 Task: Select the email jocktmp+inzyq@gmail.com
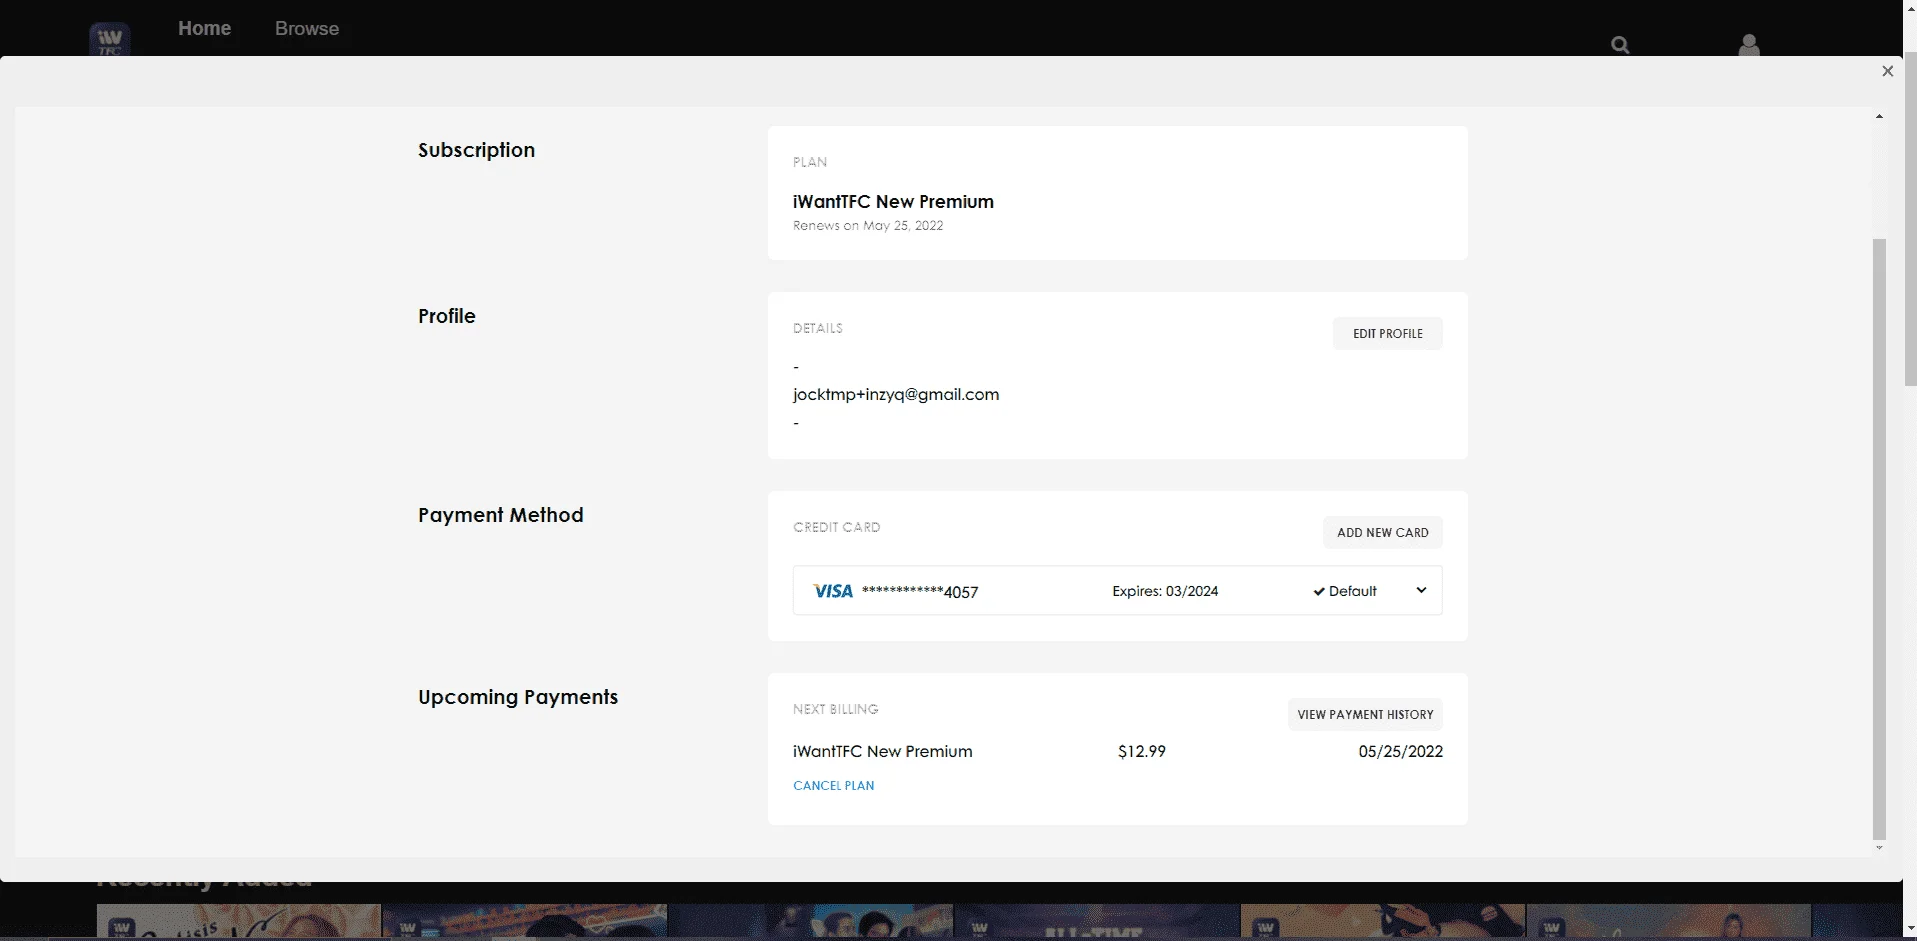point(896,394)
